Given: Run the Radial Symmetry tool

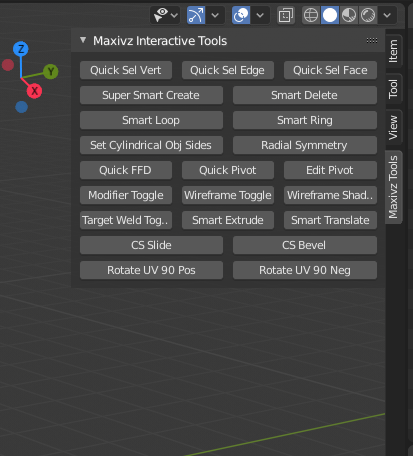Looking at the screenshot, I should 305,145.
